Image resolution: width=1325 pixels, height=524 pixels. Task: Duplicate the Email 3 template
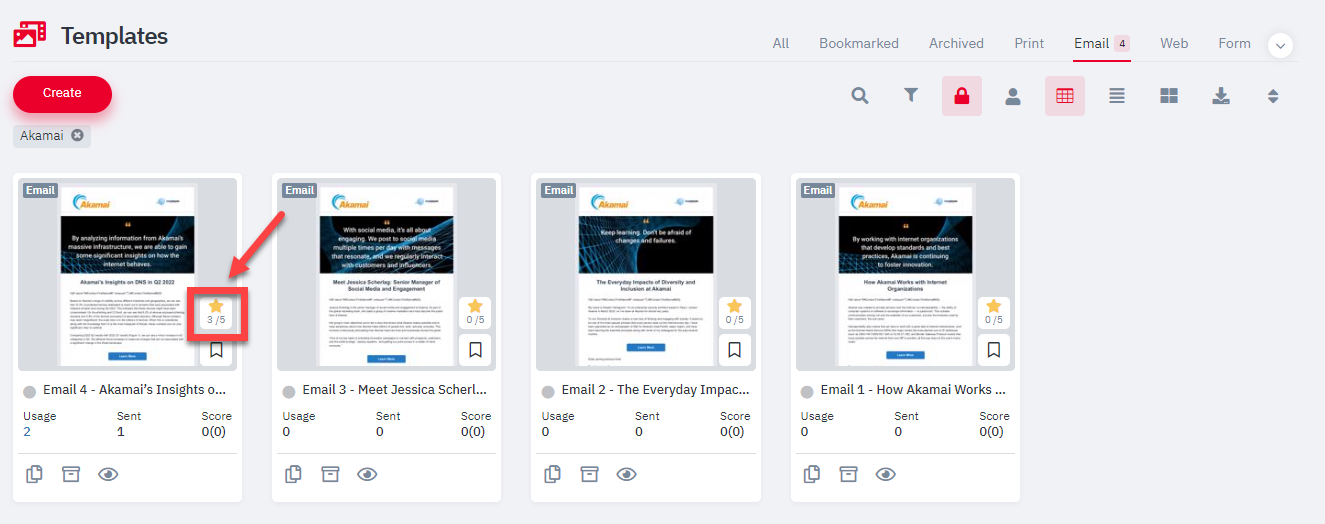point(293,474)
